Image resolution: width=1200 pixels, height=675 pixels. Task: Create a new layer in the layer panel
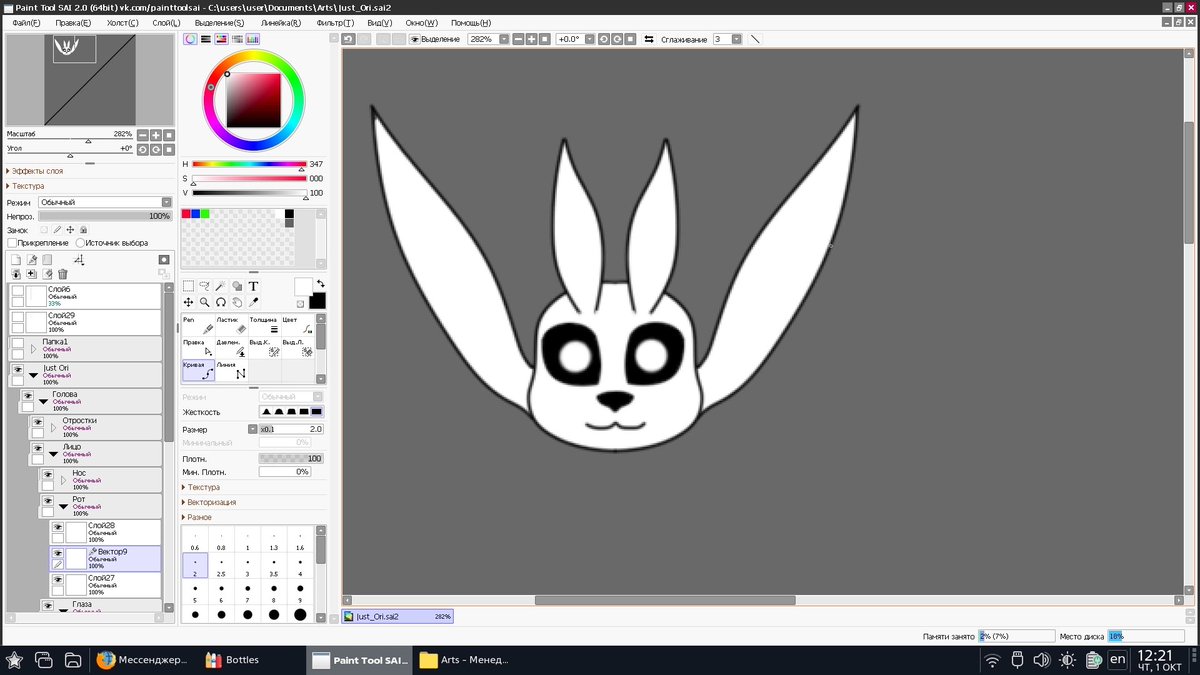(x=15, y=260)
